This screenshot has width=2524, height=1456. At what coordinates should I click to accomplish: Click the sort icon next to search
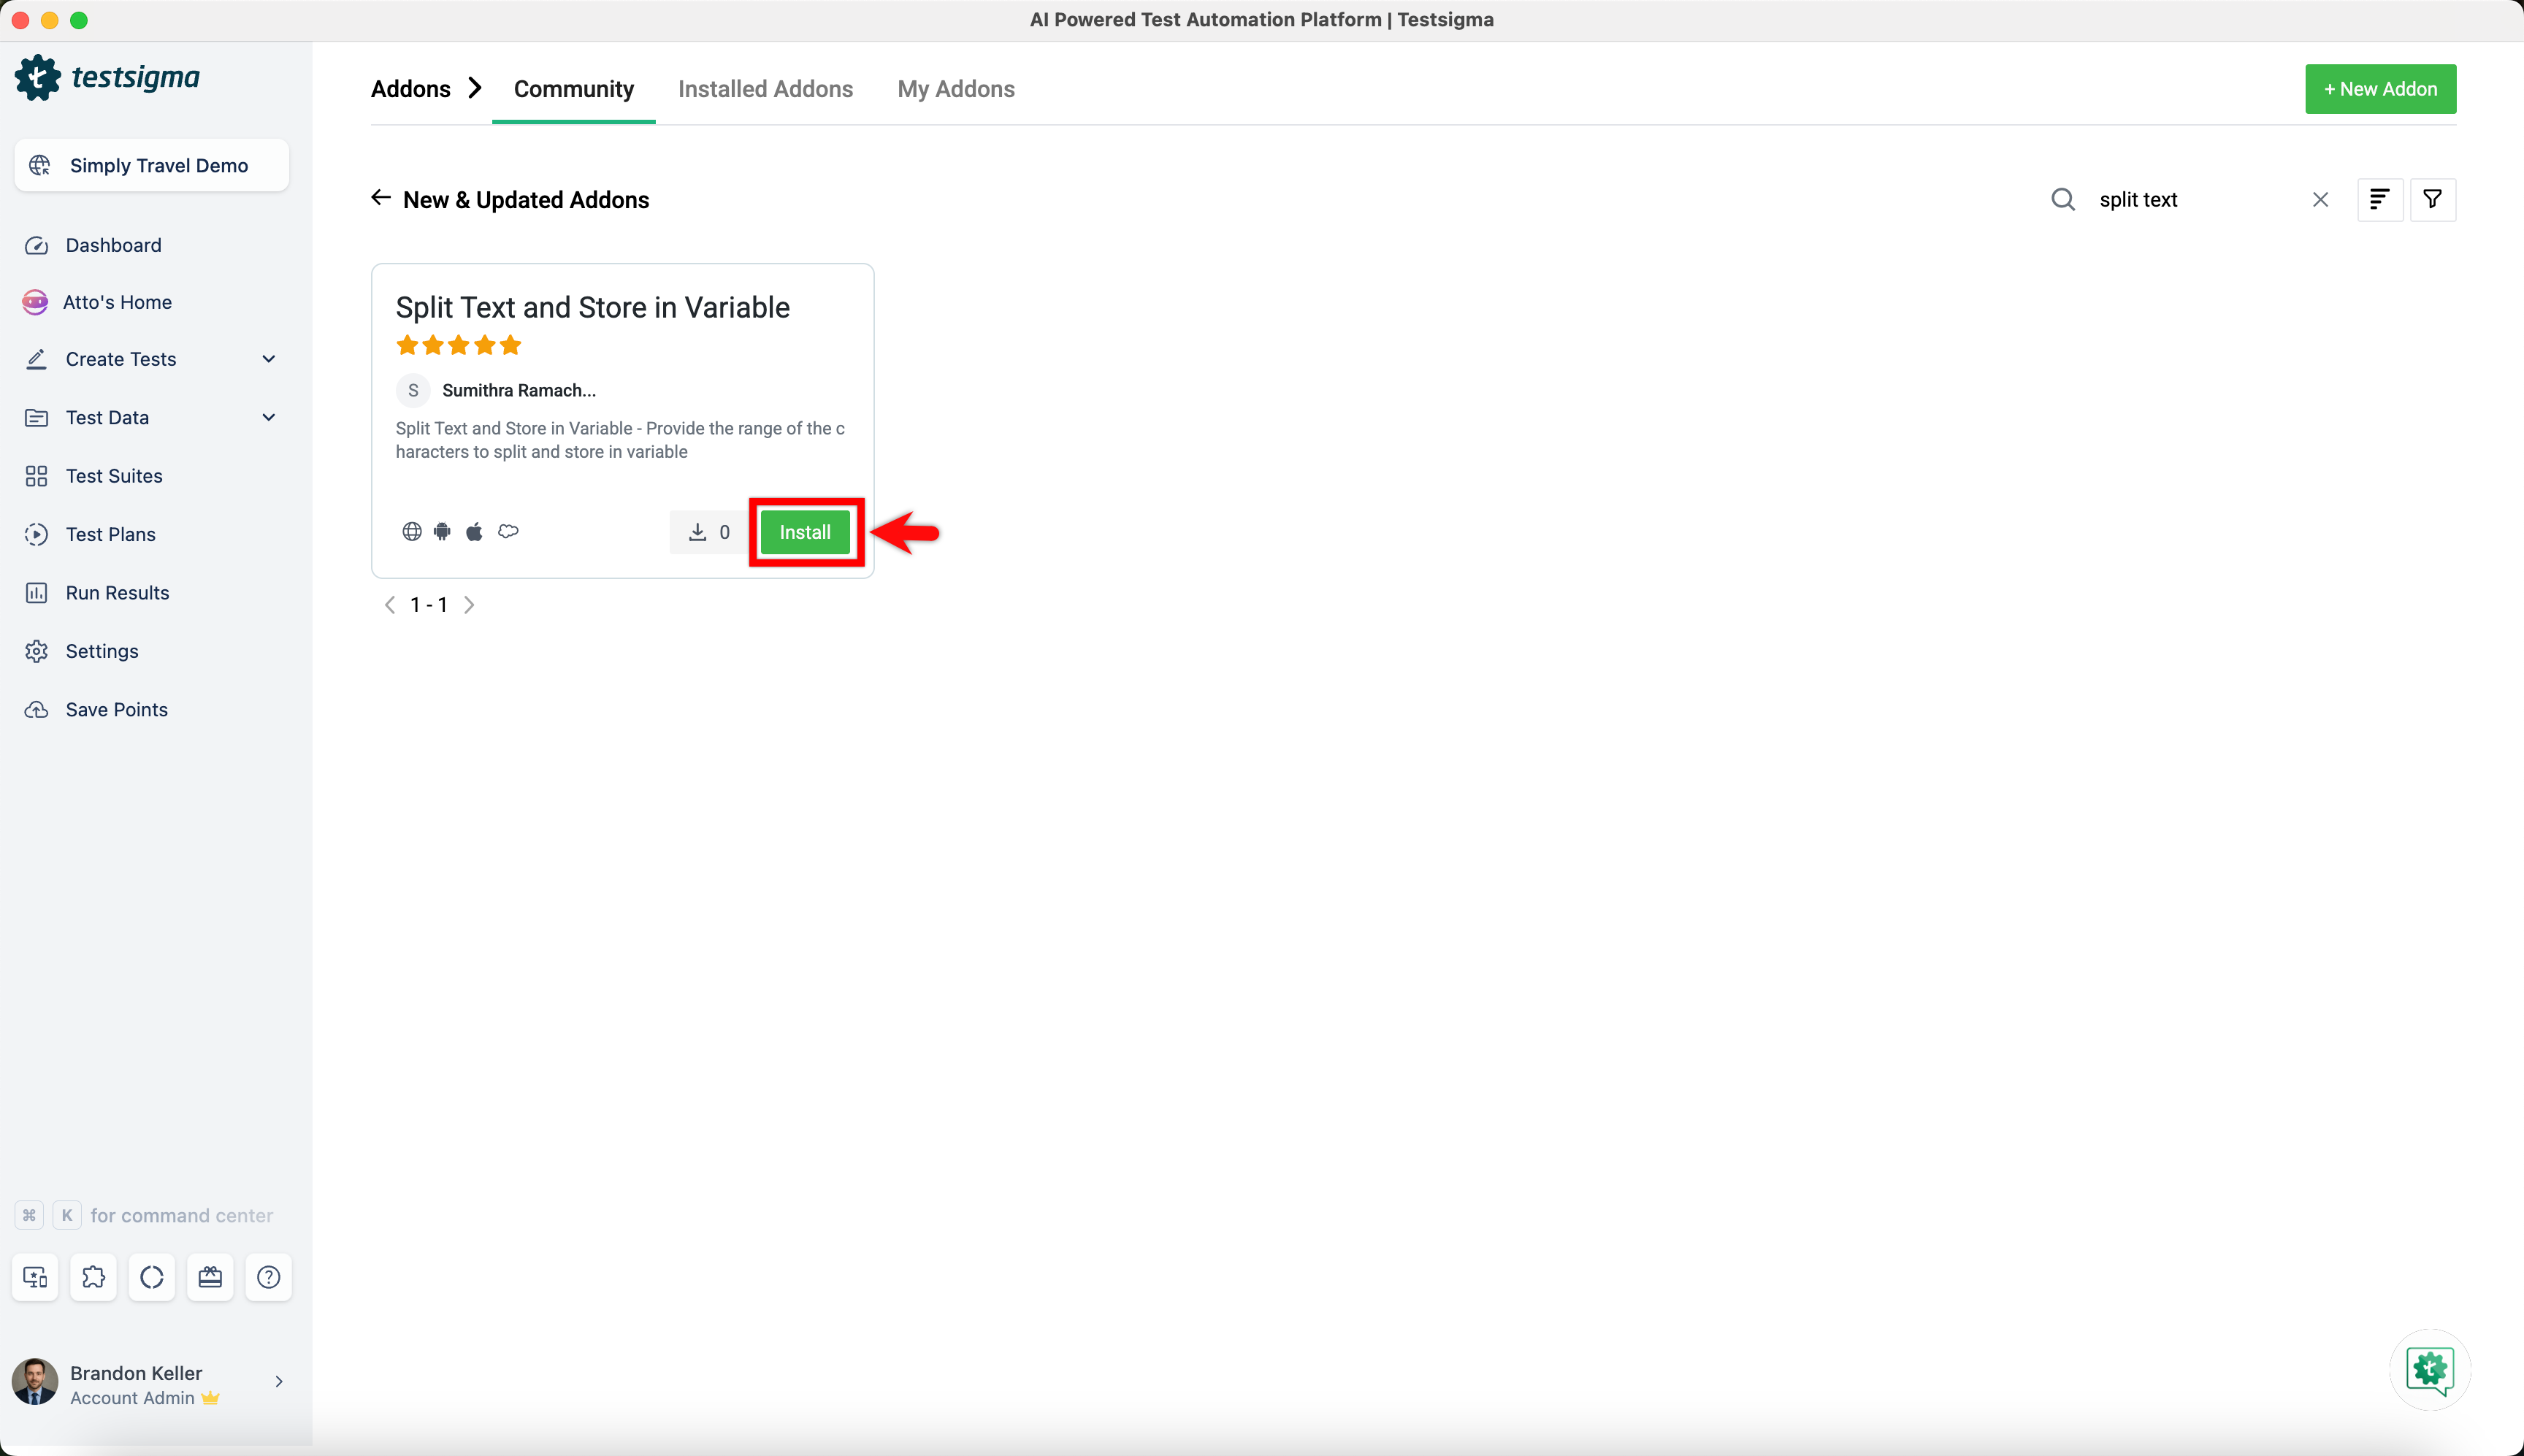(x=2379, y=199)
